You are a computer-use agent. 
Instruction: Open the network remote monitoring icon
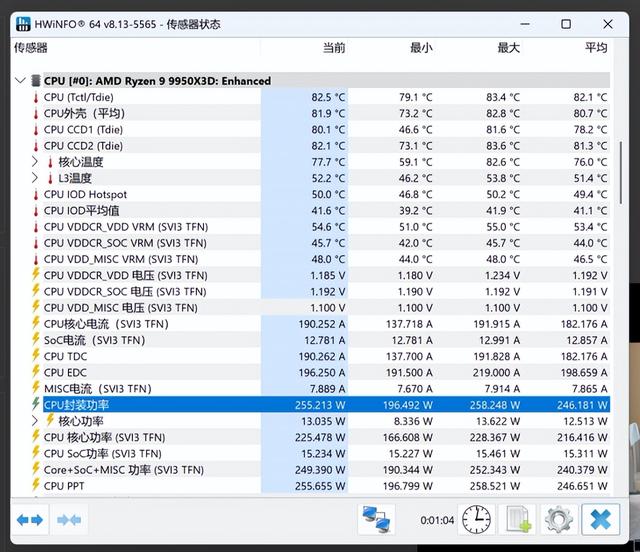click(376, 520)
